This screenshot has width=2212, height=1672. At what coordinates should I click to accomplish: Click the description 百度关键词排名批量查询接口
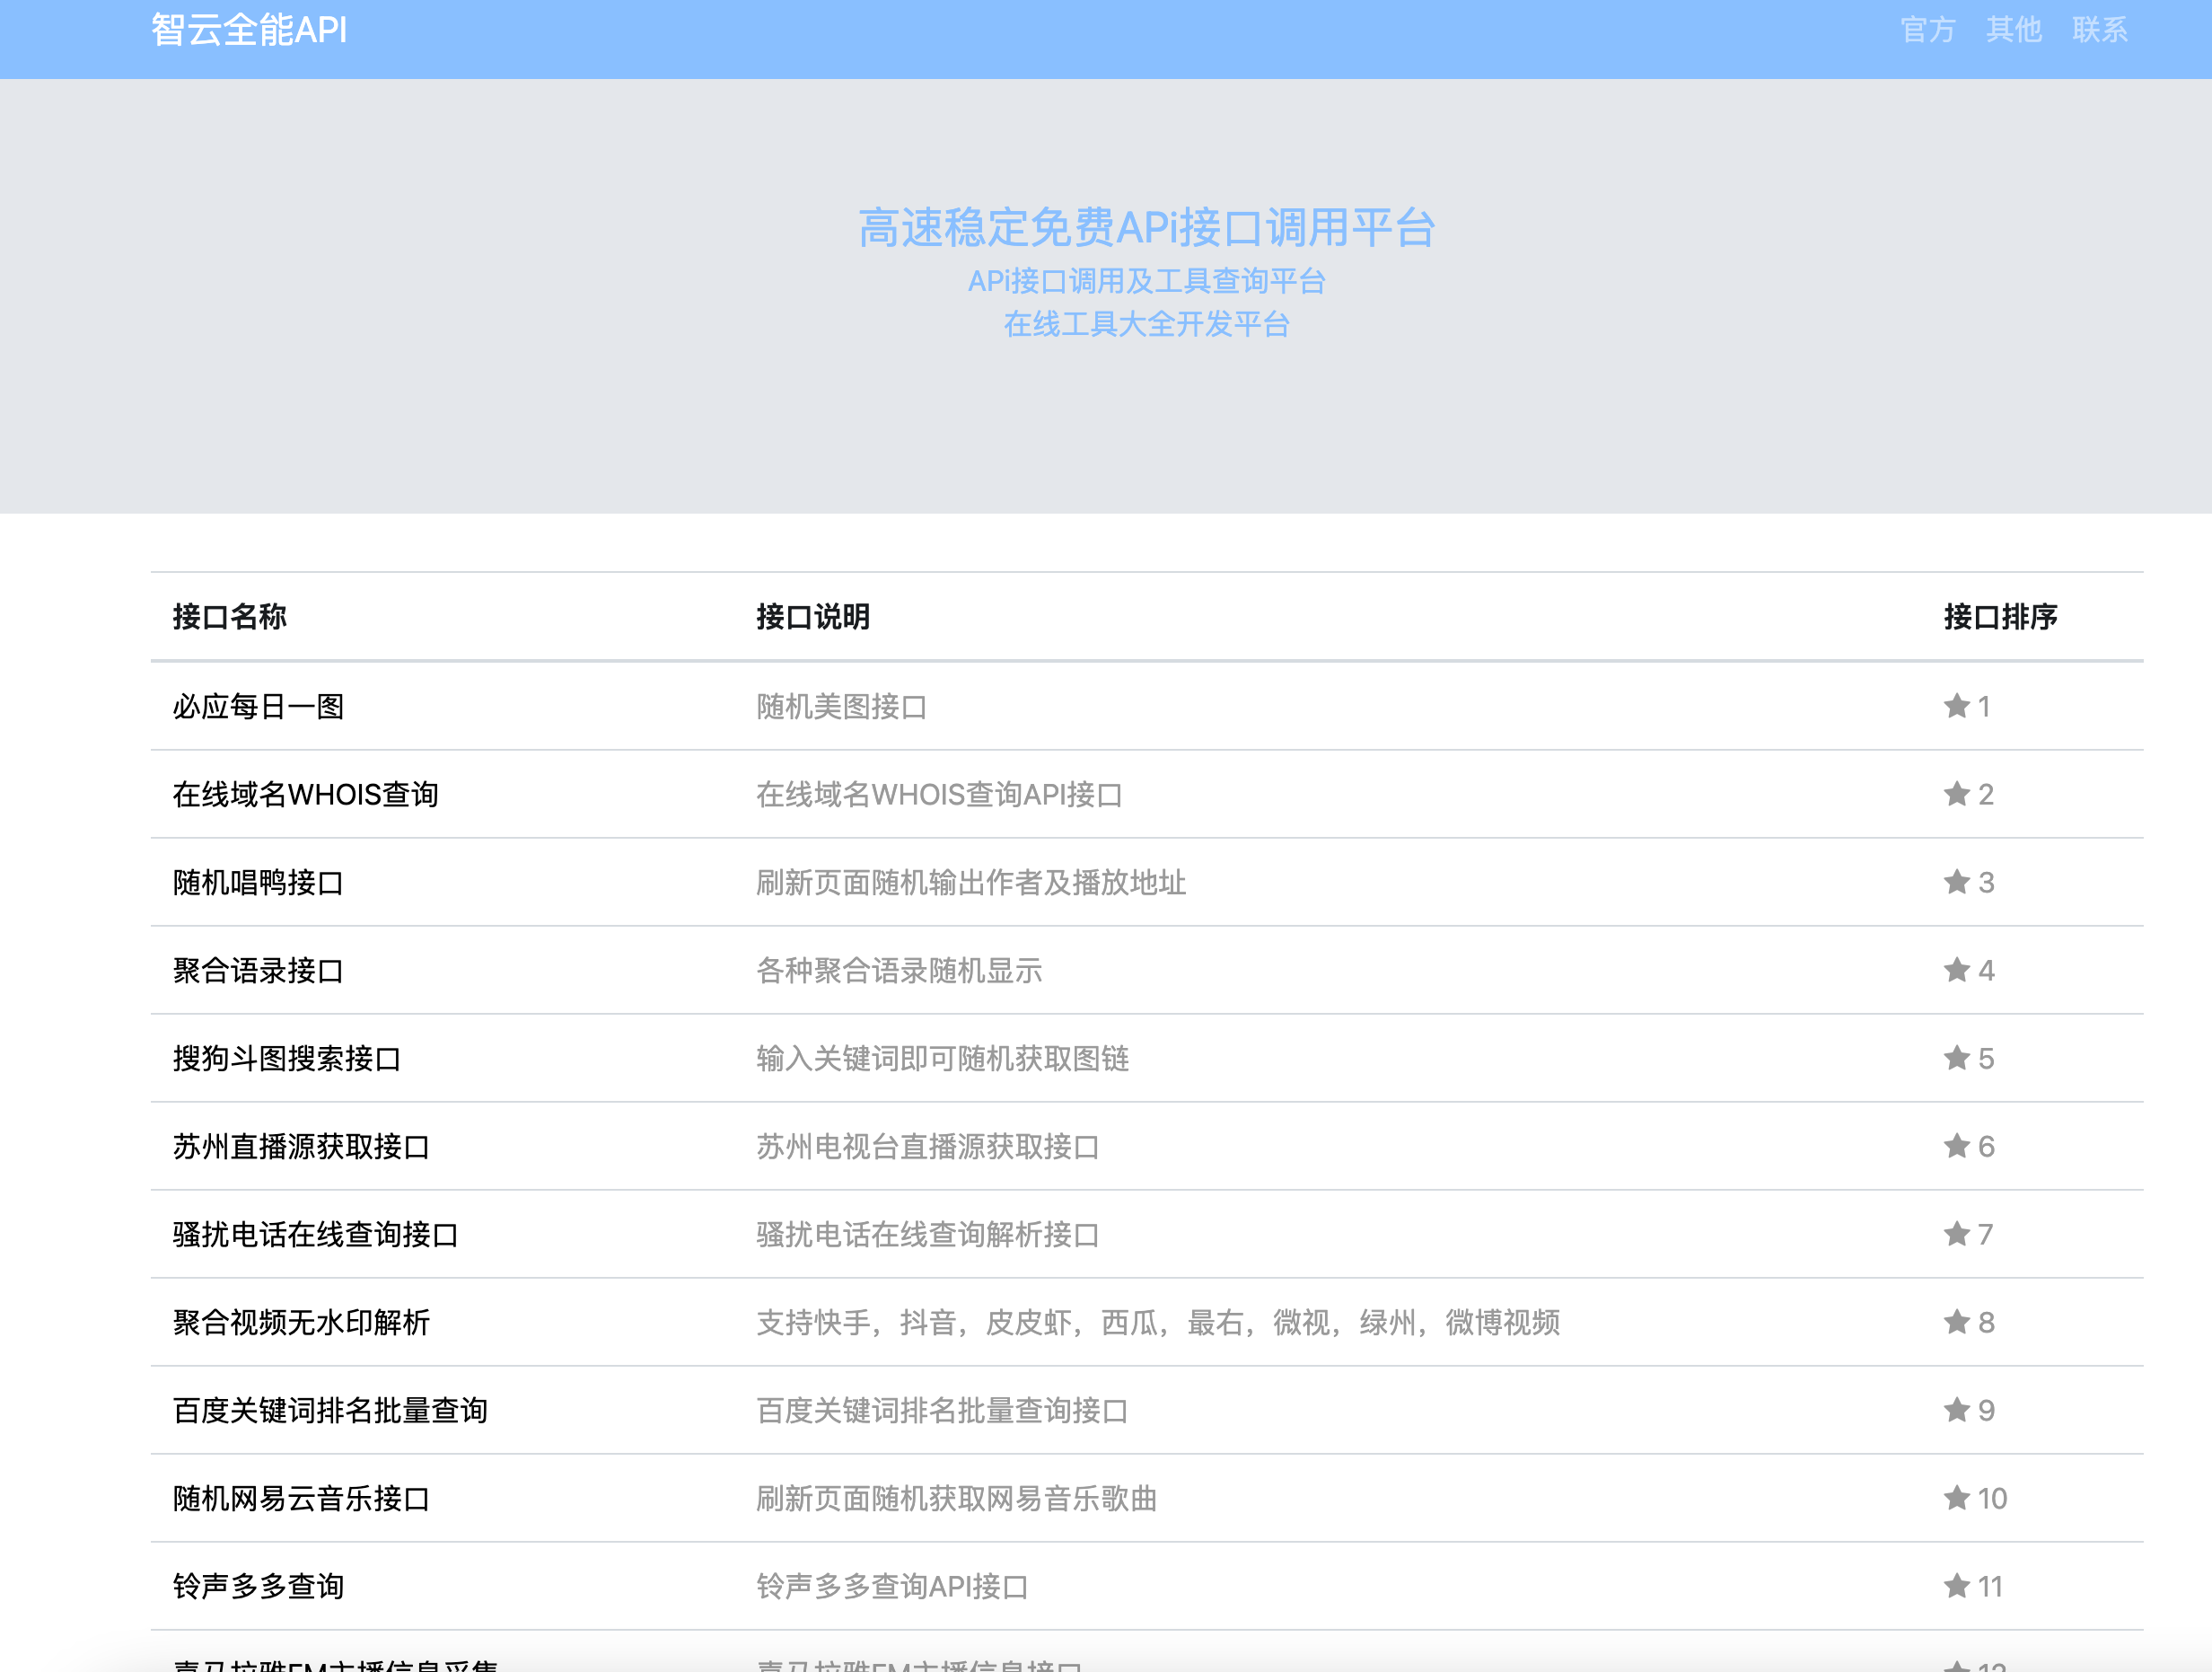tap(942, 1411)
